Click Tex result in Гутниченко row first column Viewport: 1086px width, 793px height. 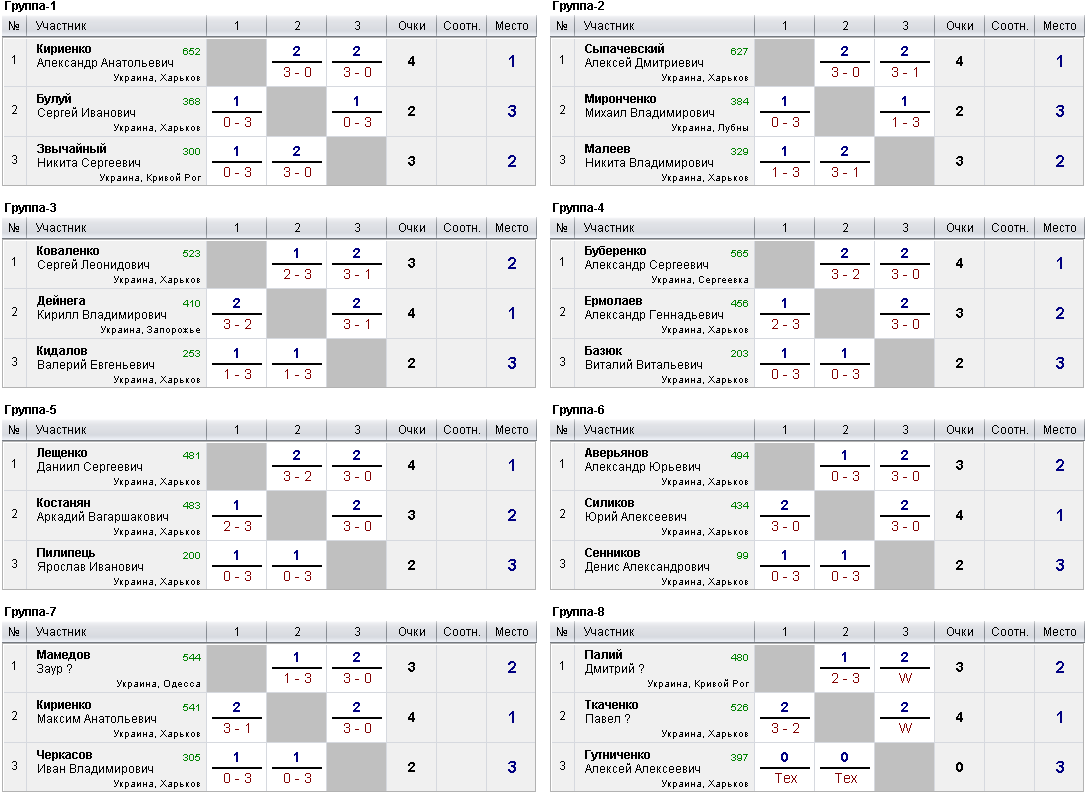785,778
